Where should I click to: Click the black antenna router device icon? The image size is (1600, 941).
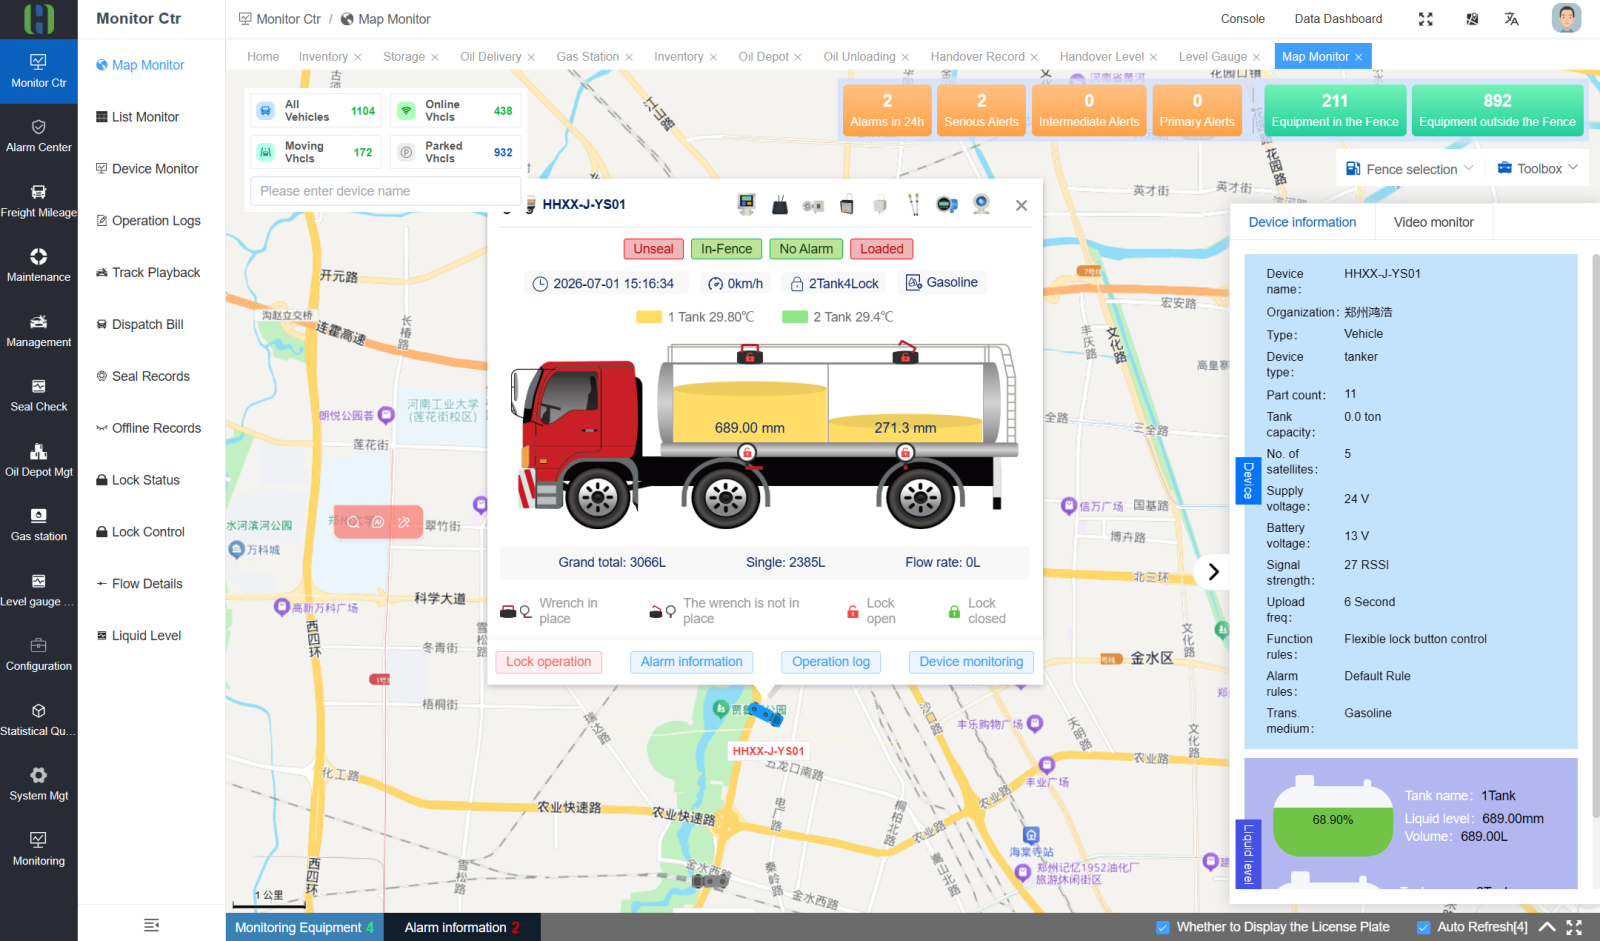click(x=780, y=205)
